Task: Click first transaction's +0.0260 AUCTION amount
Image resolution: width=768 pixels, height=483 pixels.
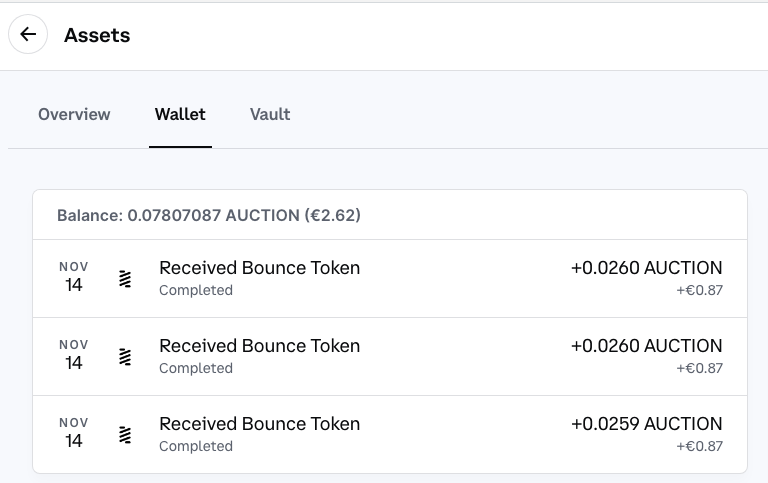Action: [x=647, y=268]
